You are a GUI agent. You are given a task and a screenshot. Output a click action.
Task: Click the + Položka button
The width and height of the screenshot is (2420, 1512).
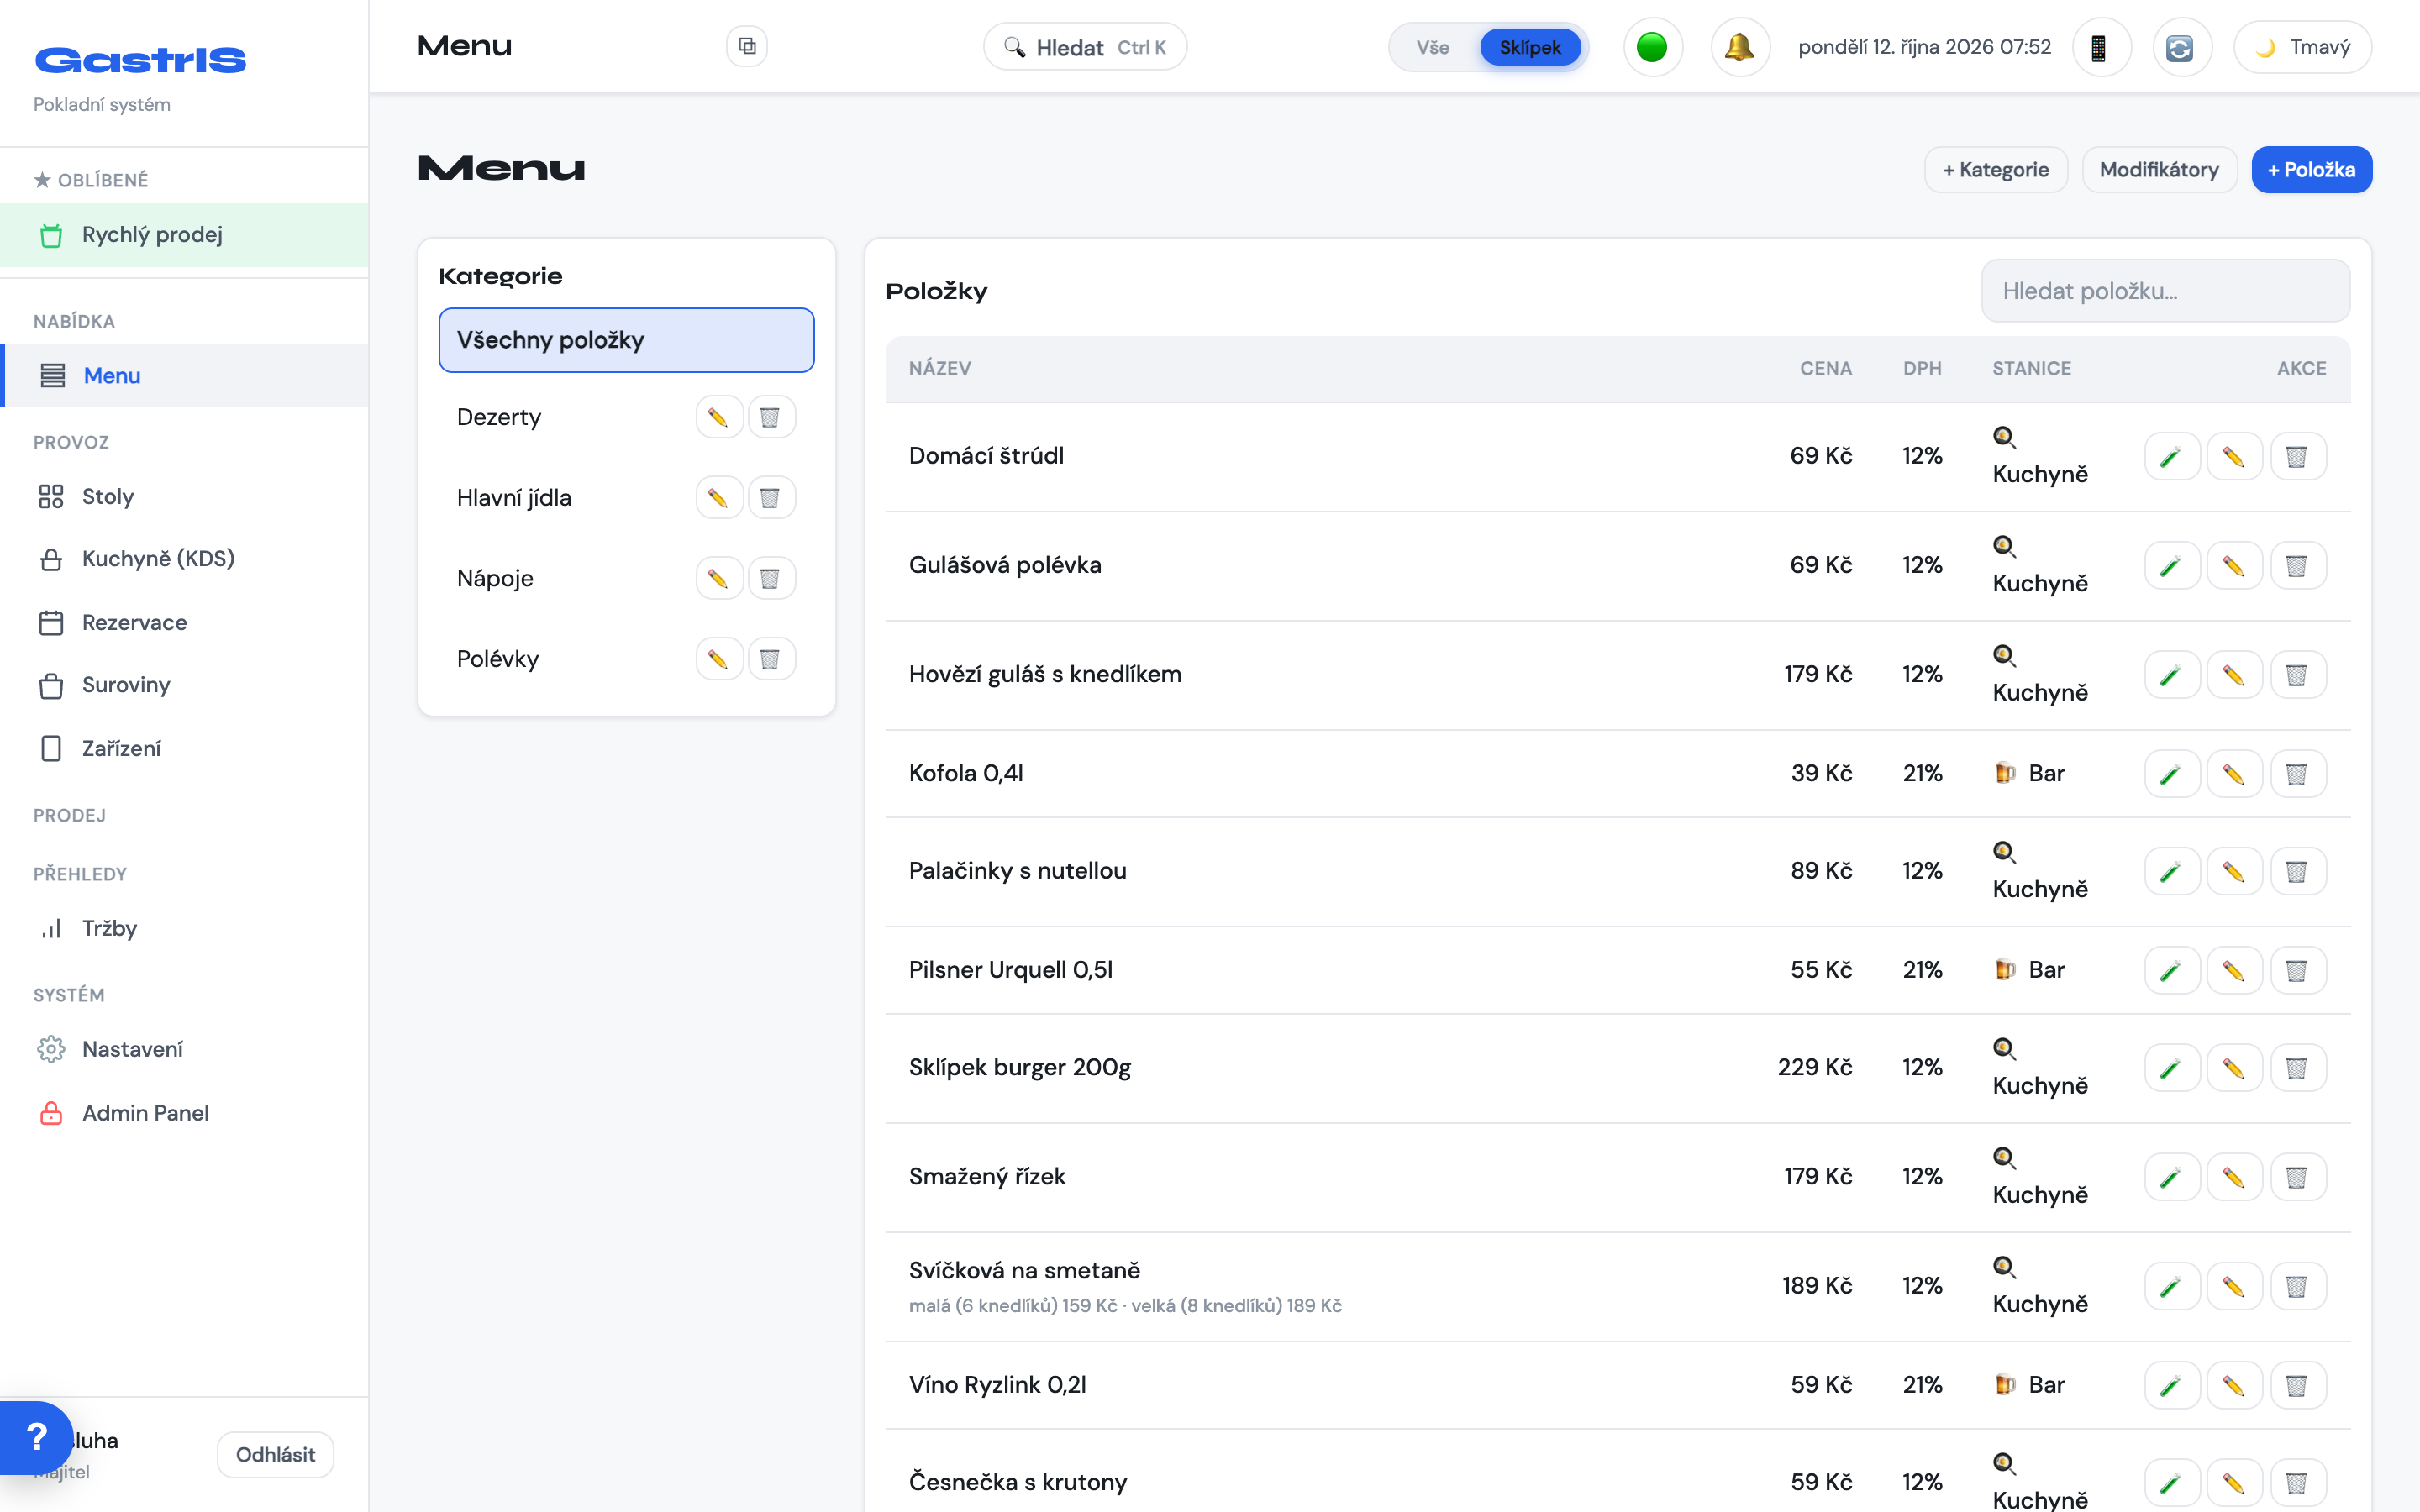point(2311,170)
